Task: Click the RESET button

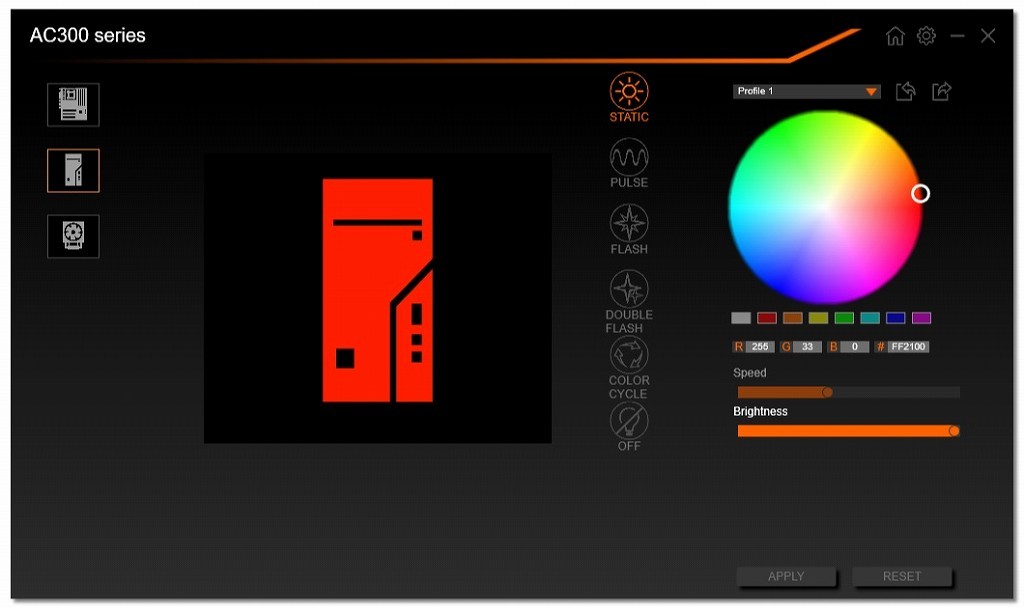Action: click(901, 576)
